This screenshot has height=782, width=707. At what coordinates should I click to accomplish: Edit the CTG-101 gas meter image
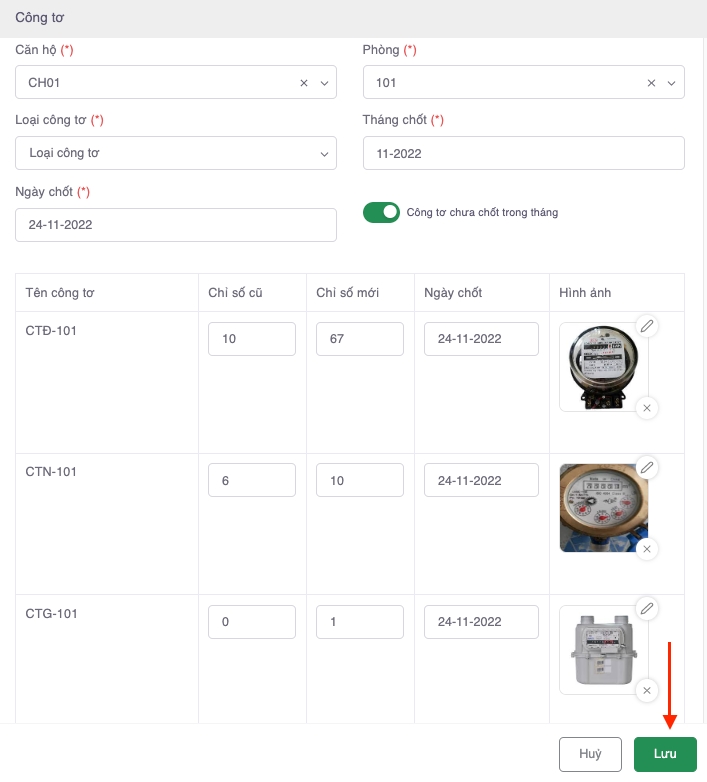click(647, 608)
